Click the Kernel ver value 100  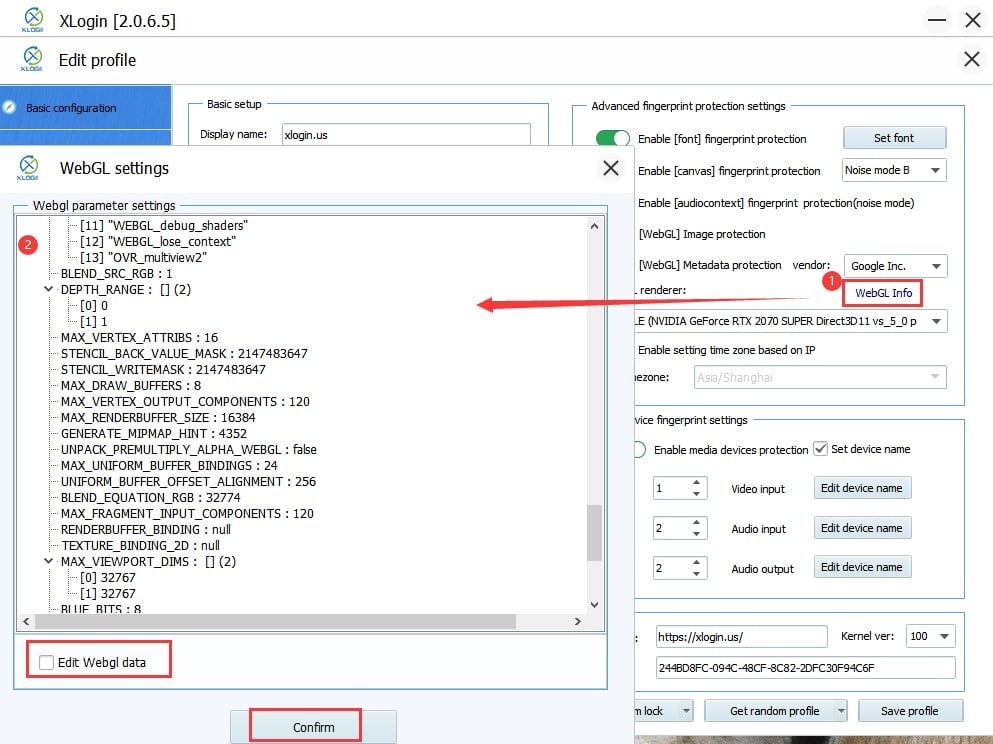click(x=920, y=636)
